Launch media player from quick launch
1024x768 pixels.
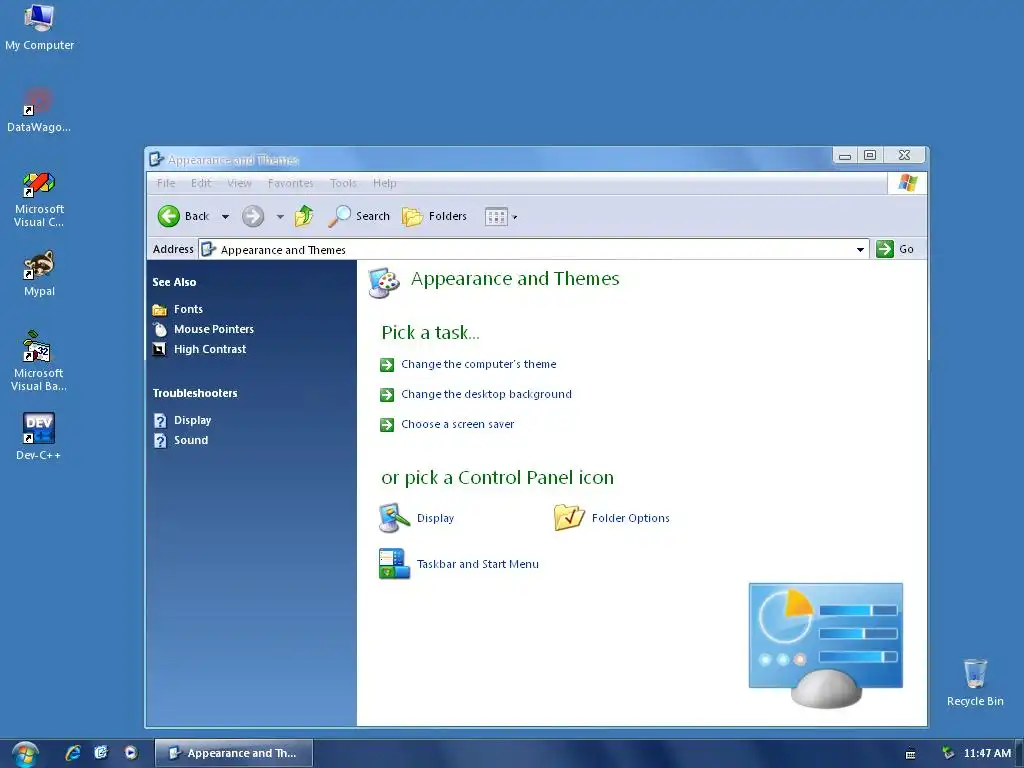pos(131,753)
